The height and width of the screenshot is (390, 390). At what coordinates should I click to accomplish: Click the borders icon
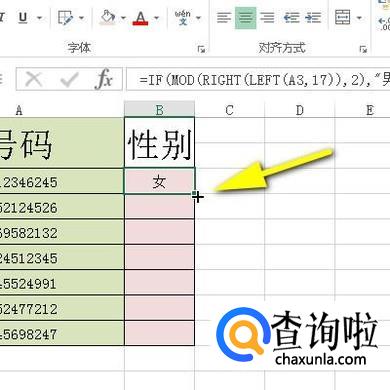pyautogui.click(x=65, y=18)
